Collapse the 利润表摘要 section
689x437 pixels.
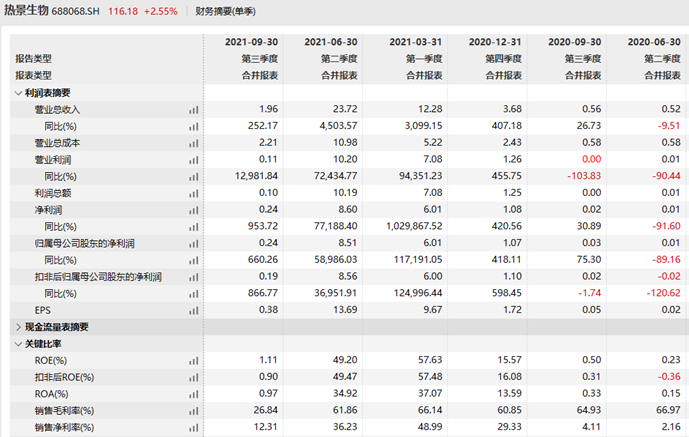point(18,93)
